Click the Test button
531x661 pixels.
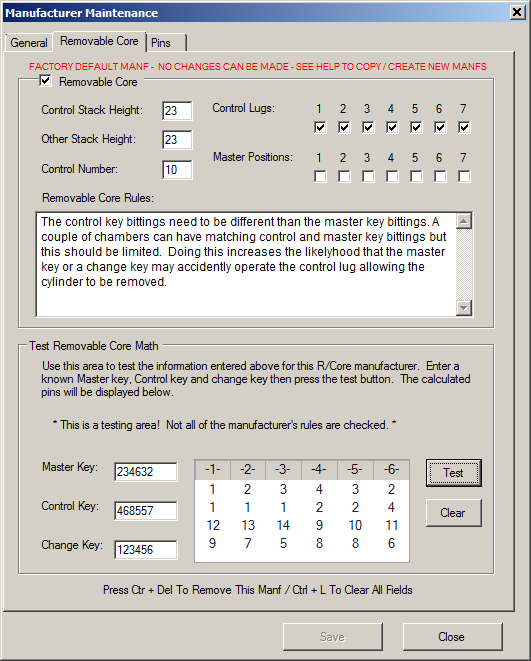click(x=453, y=473)
